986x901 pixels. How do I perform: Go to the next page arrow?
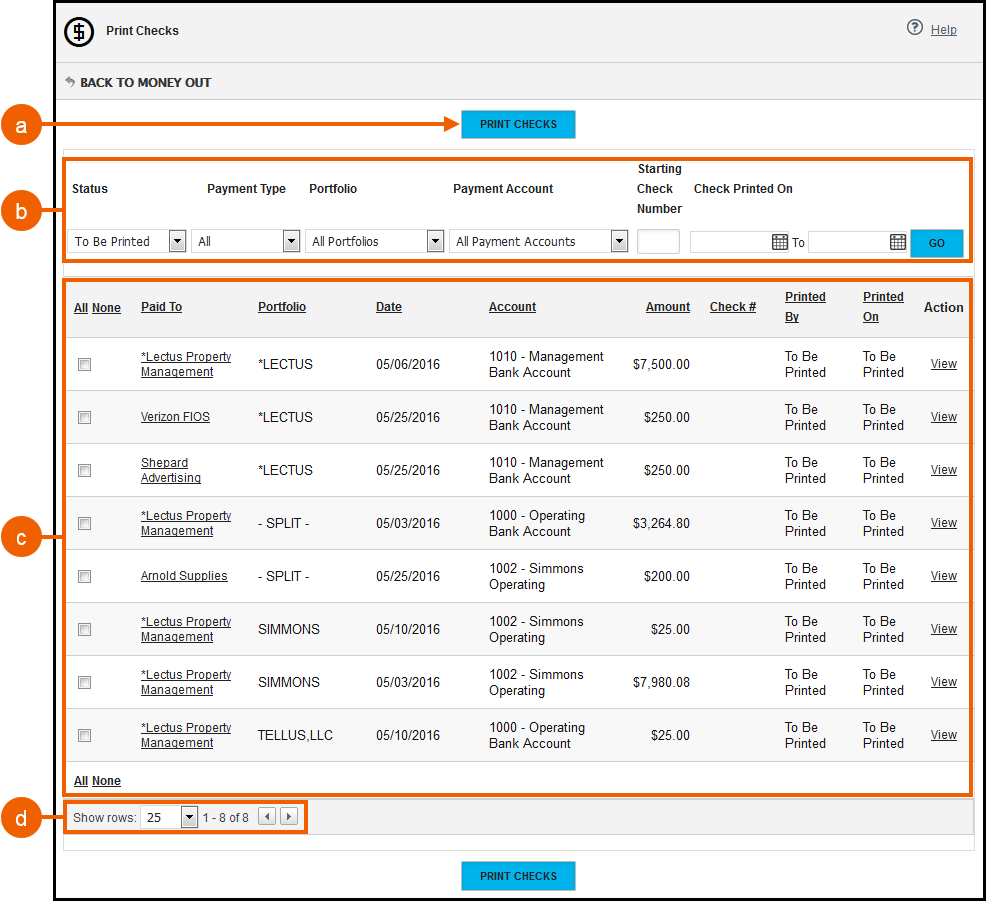coord(289,817)
